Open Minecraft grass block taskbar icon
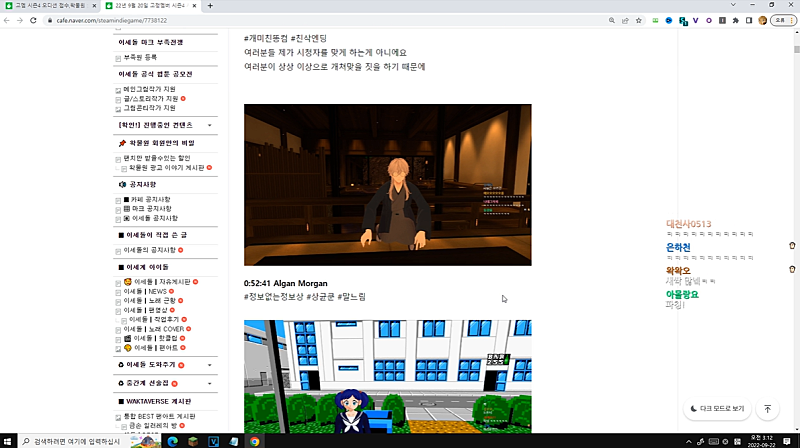This screenshot has width=800, height=448. [x=193, y=441]
